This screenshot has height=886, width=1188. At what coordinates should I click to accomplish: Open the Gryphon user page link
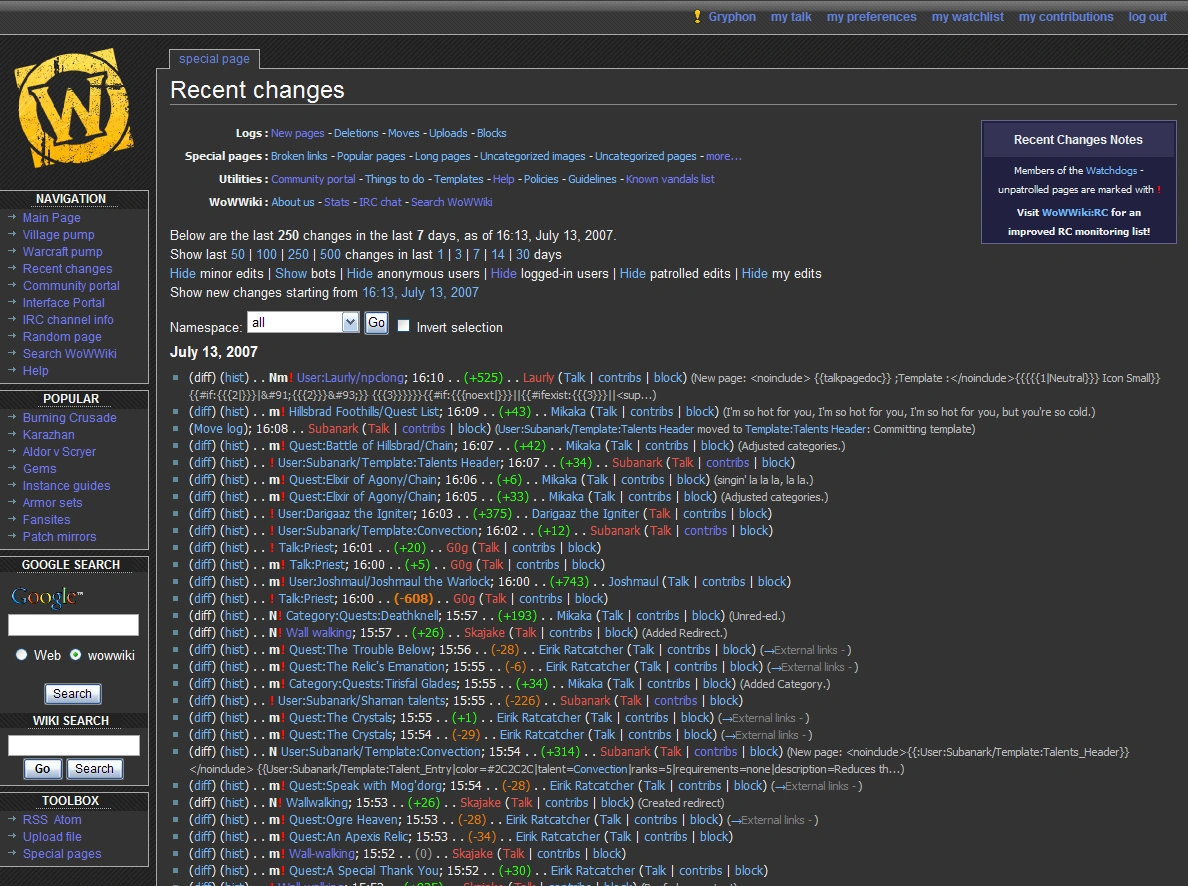tap(732, 17)
